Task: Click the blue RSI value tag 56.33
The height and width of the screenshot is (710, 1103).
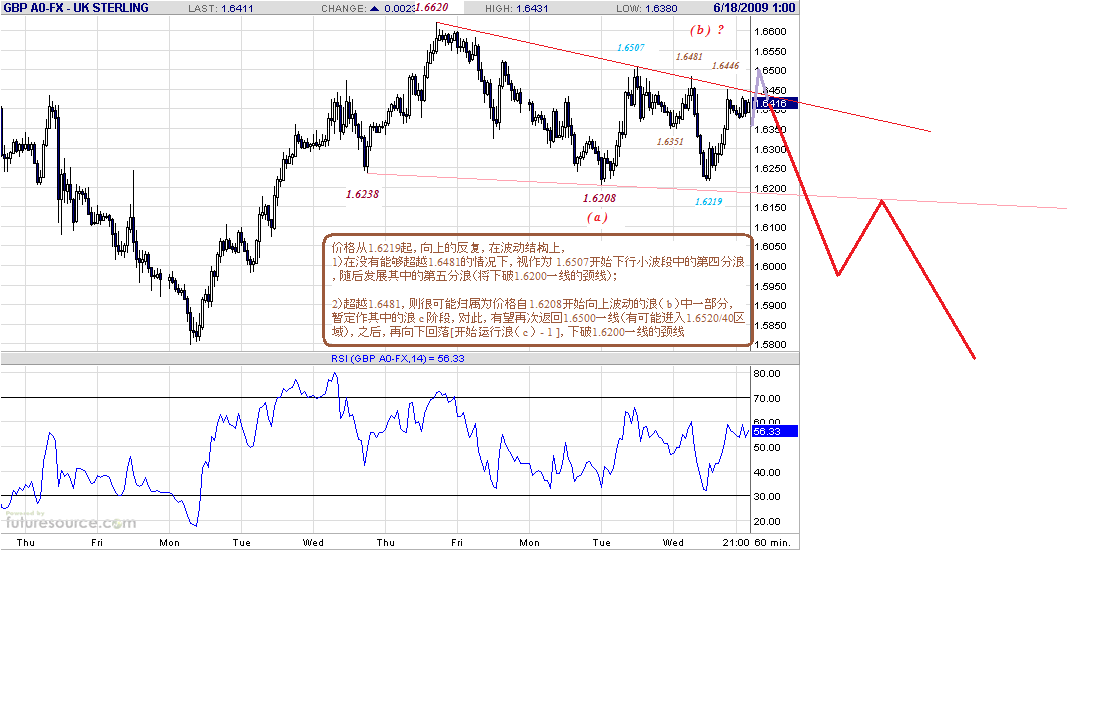Action: coord(774,431)
